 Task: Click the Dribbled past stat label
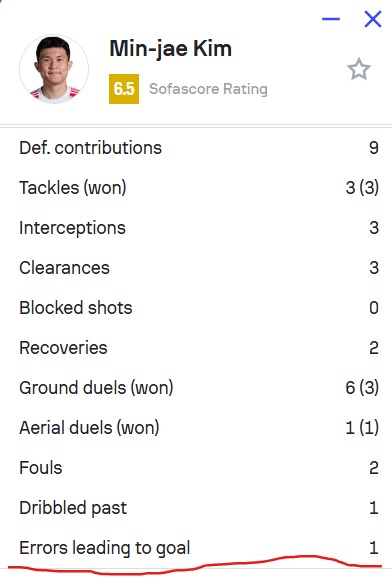(x=73, y=508)
